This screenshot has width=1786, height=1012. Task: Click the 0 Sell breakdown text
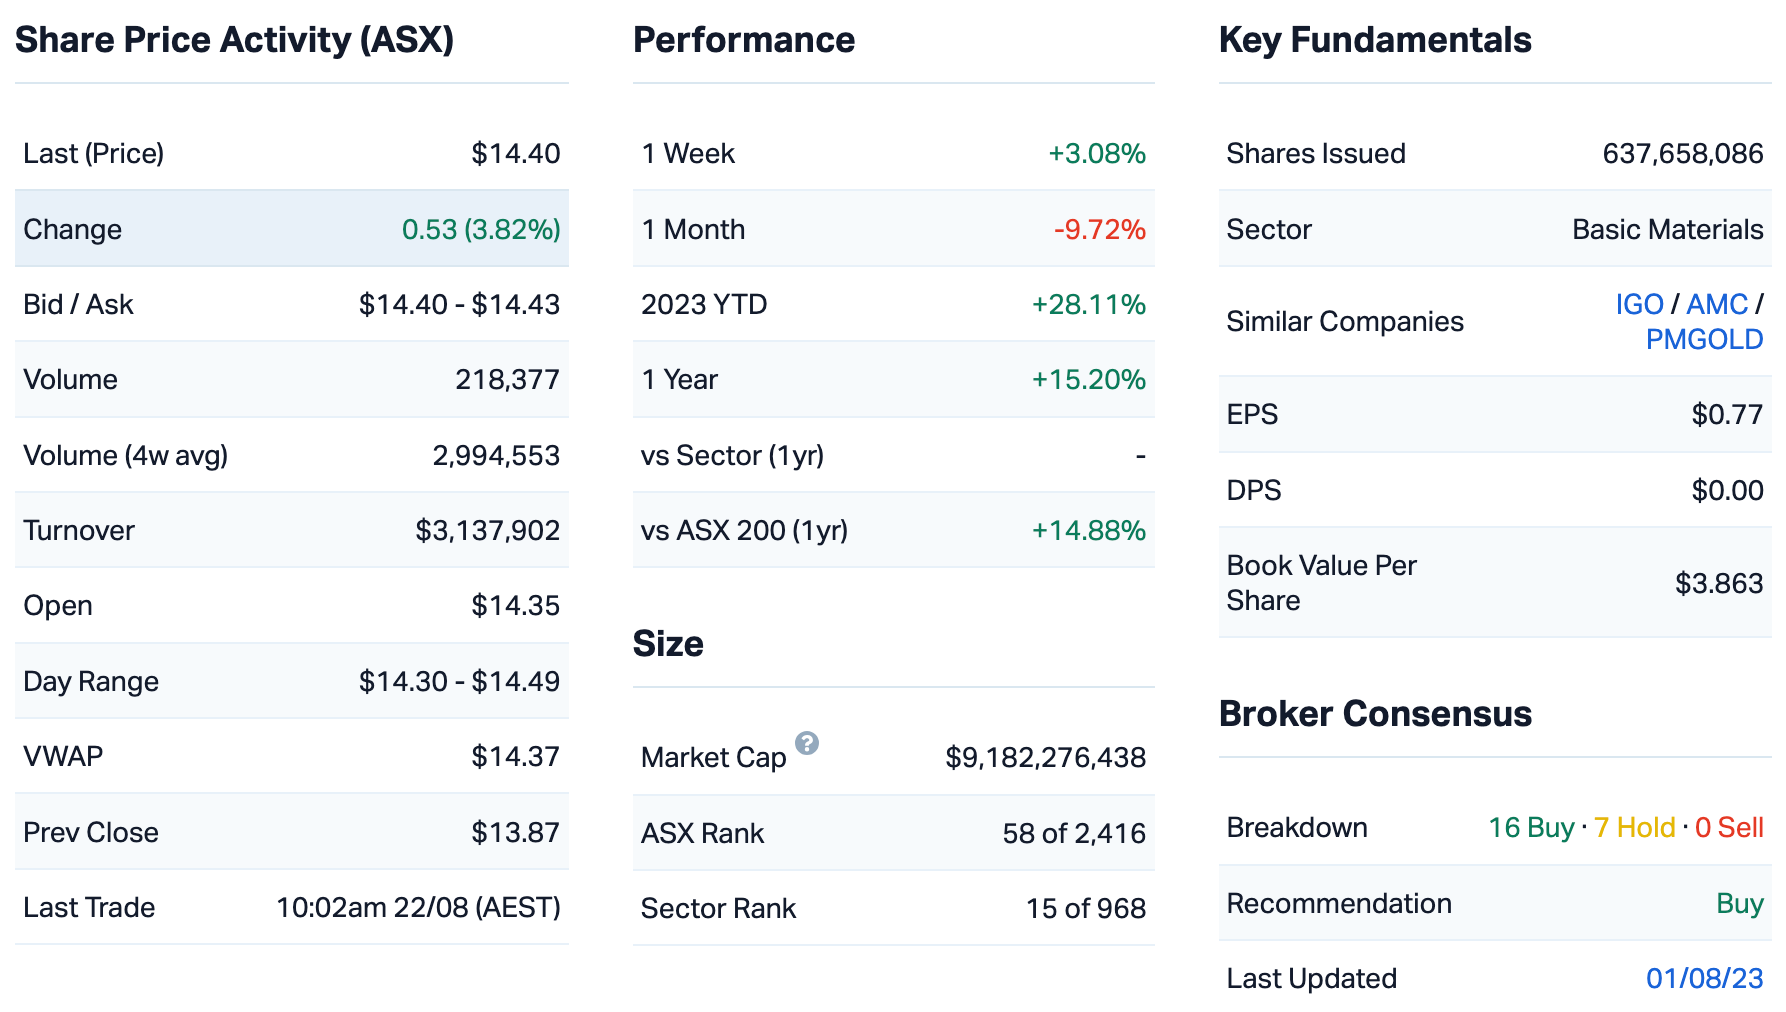(1729, 827)
